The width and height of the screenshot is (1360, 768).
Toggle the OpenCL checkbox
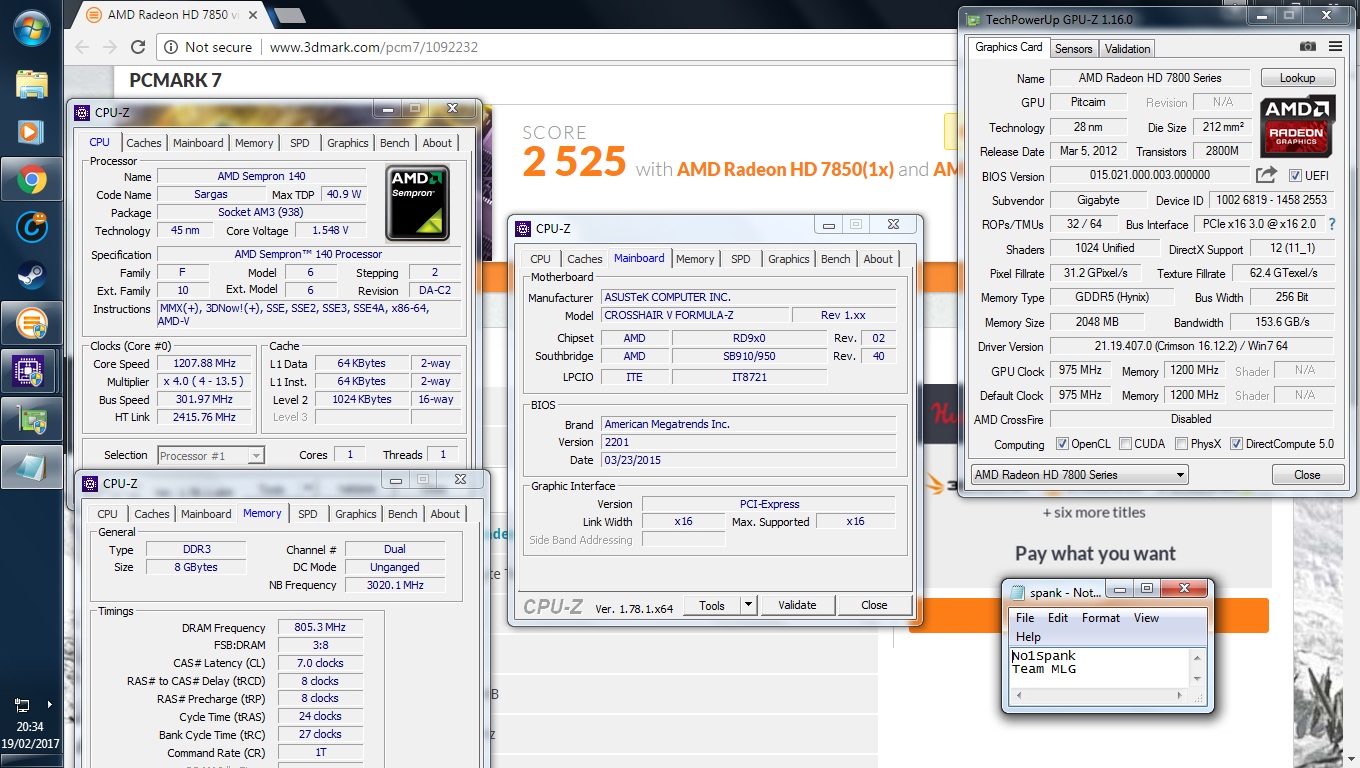[1062, 444]
